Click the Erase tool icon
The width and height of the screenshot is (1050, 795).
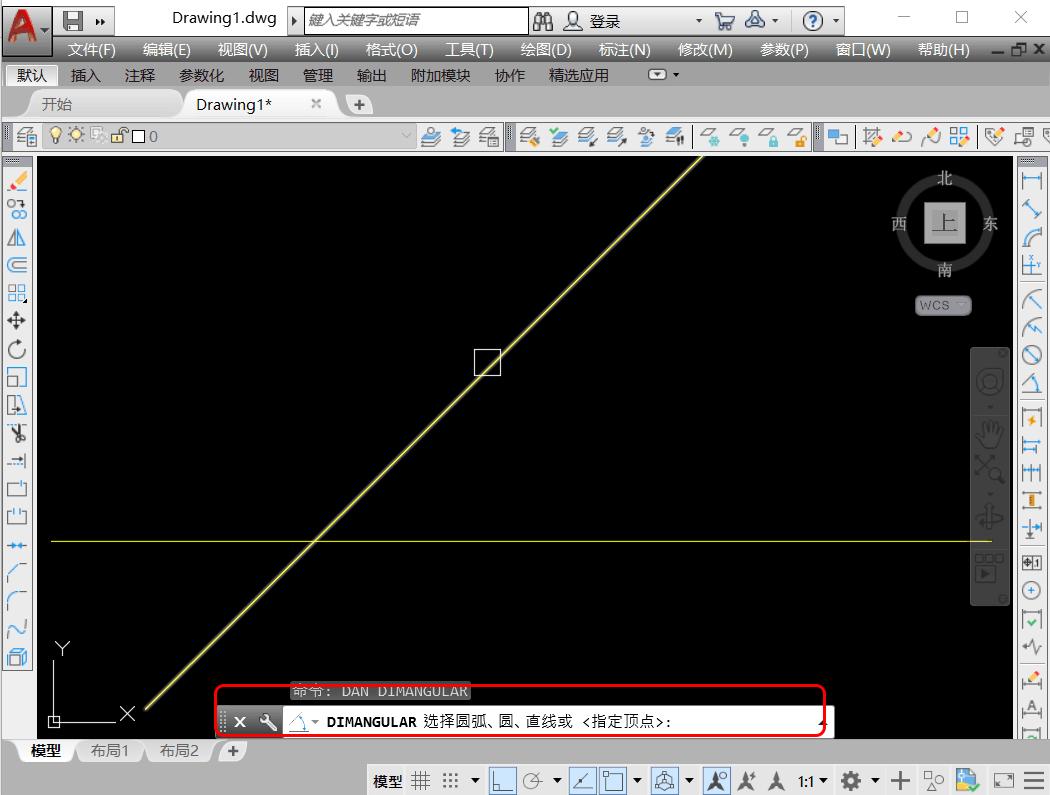(17, 181)
